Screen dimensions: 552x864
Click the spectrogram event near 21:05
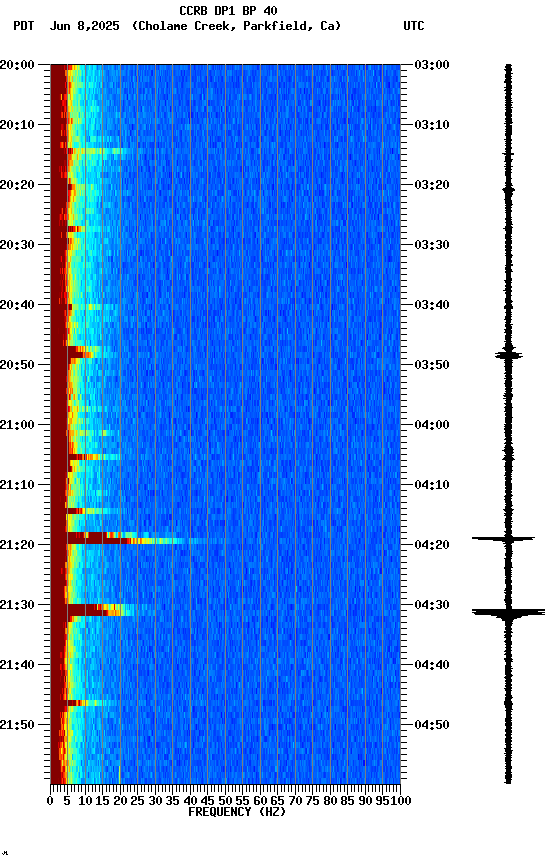click(93, 457)
